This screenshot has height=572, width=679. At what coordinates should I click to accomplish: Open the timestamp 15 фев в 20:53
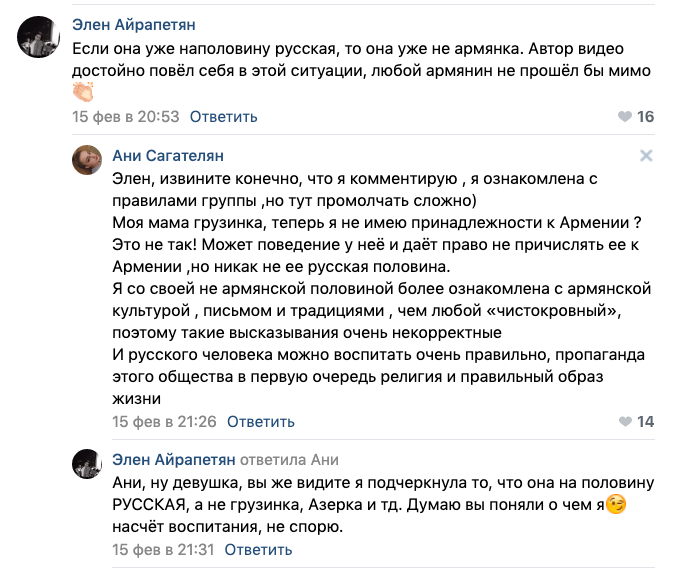[126, 117]
